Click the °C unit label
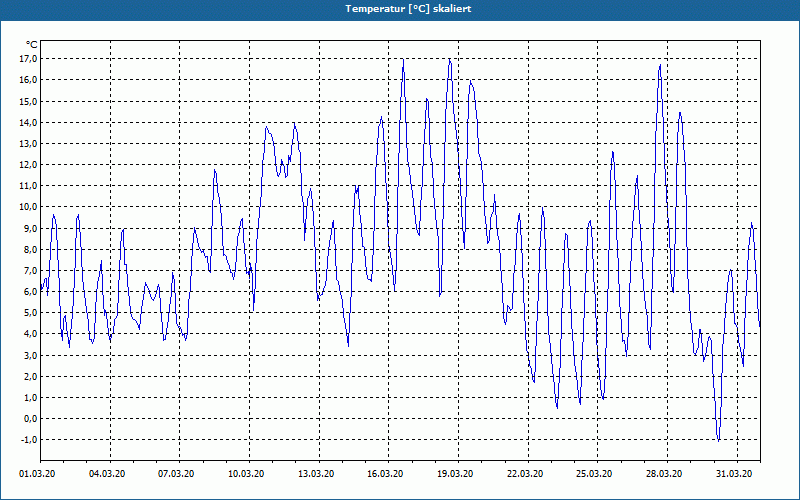Viewport: 800px width, 500px height. [x=32, y=45]
